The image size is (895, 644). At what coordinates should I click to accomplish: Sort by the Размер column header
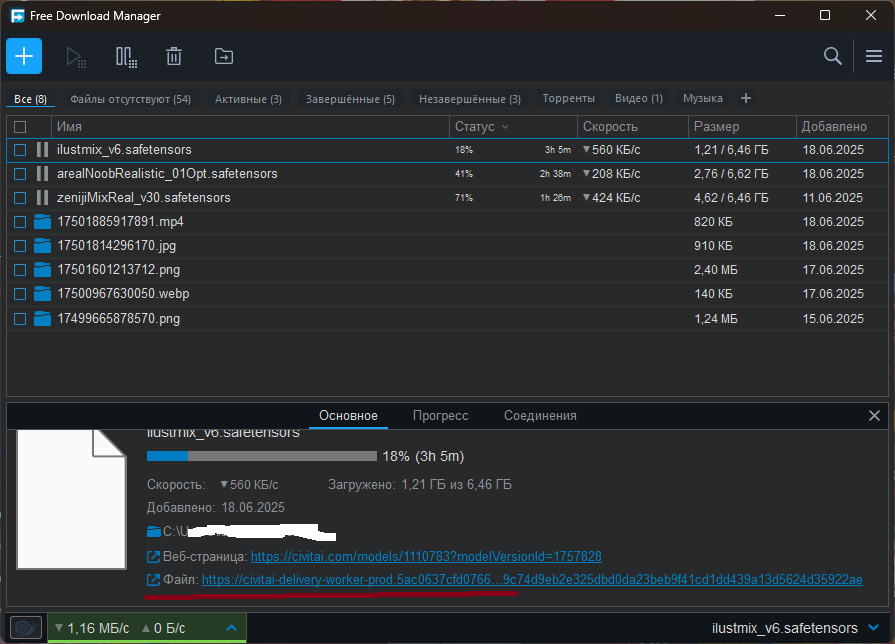[x=742, y=127]
